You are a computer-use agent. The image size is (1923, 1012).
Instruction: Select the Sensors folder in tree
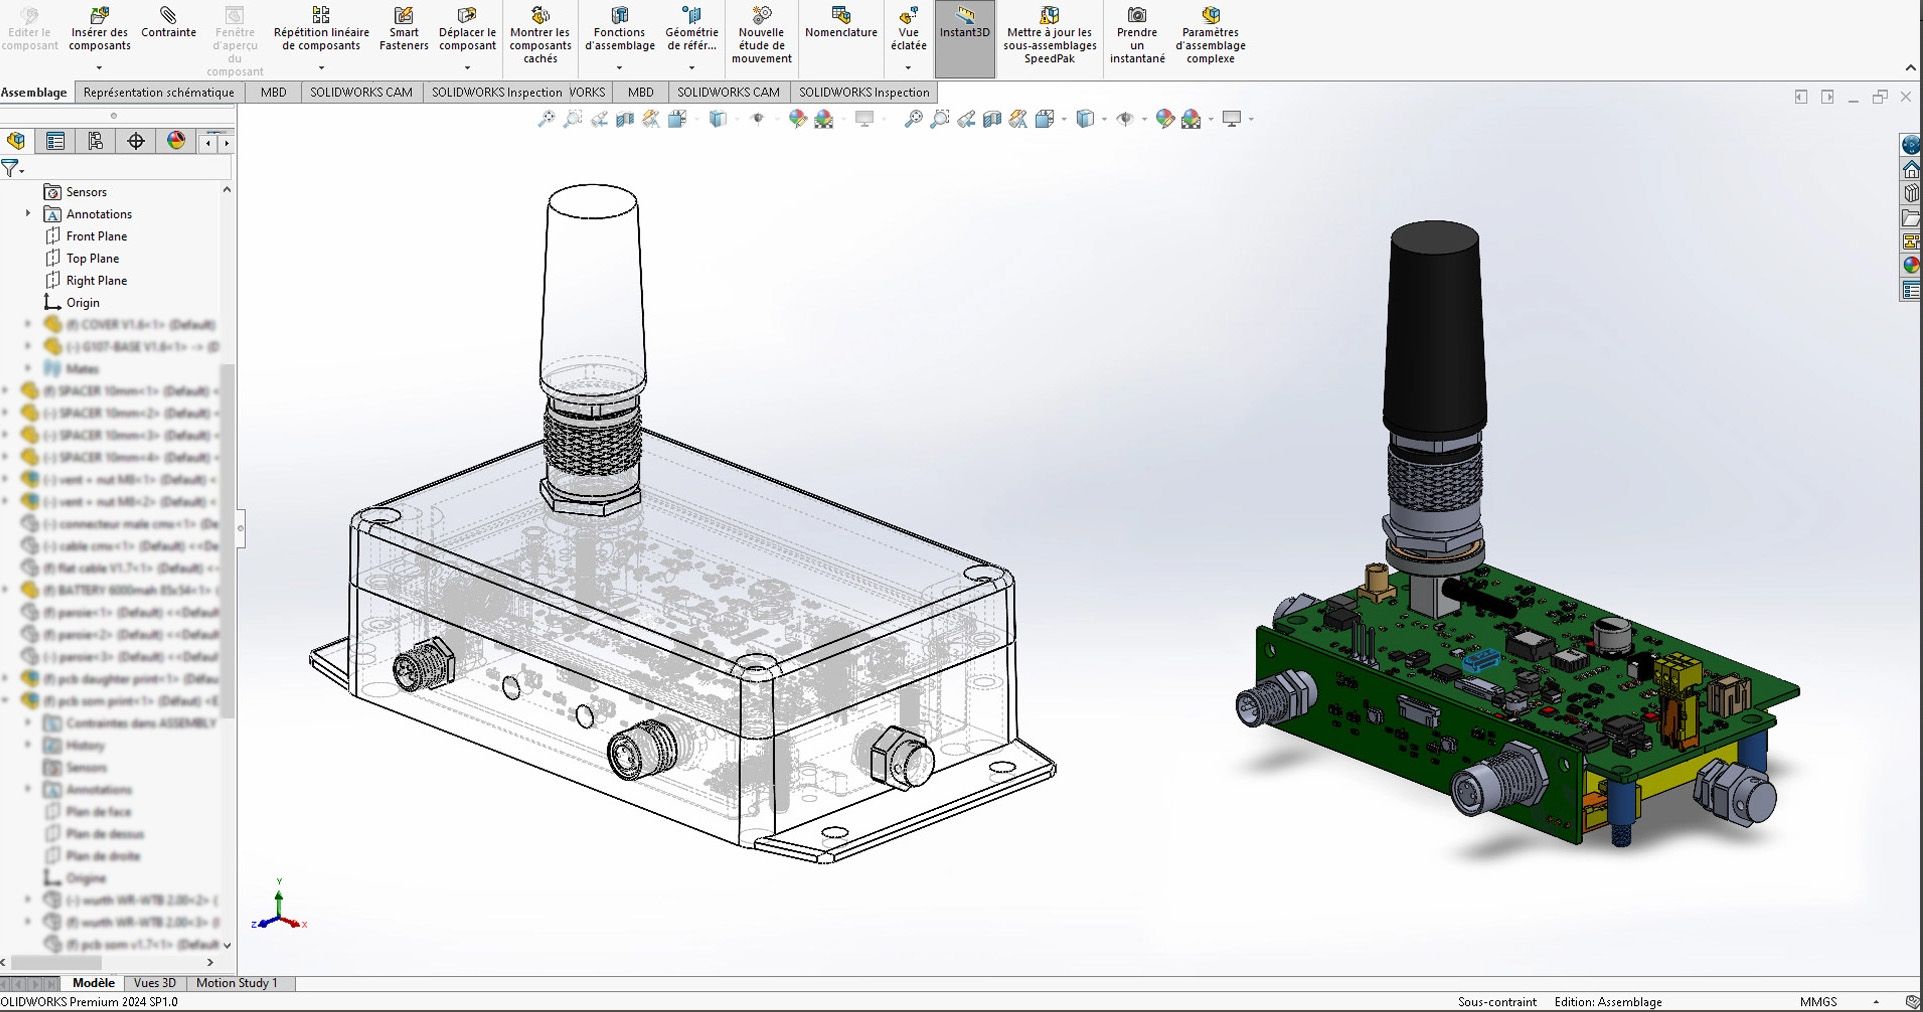point(75,192)
